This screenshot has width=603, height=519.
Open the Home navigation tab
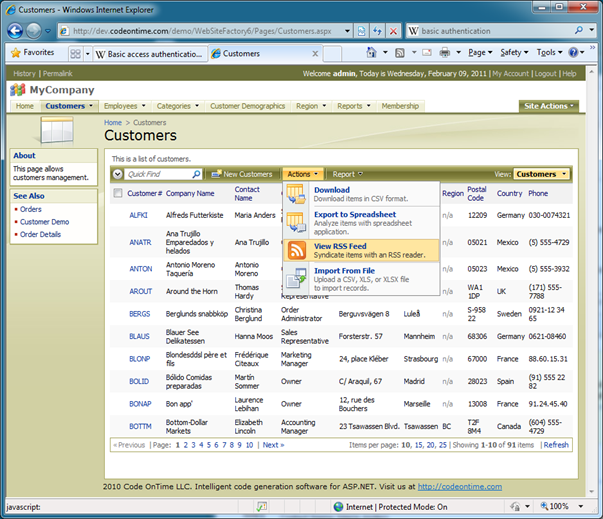[25, 106]
